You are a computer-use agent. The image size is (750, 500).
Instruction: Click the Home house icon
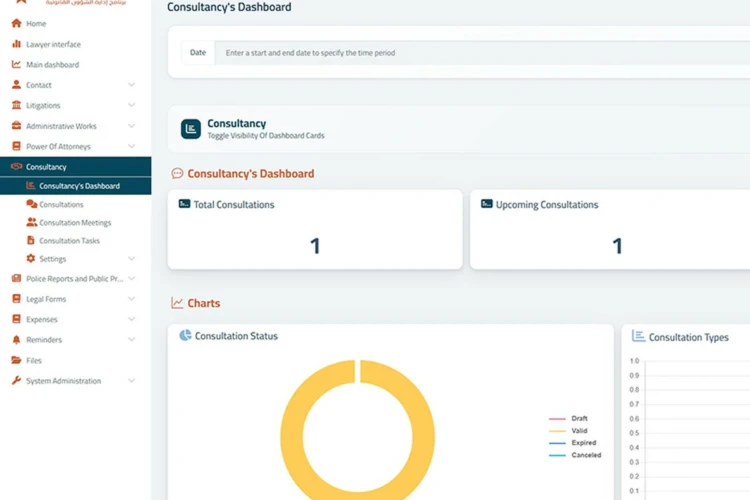pyautogui.click(x=16, y=23)
